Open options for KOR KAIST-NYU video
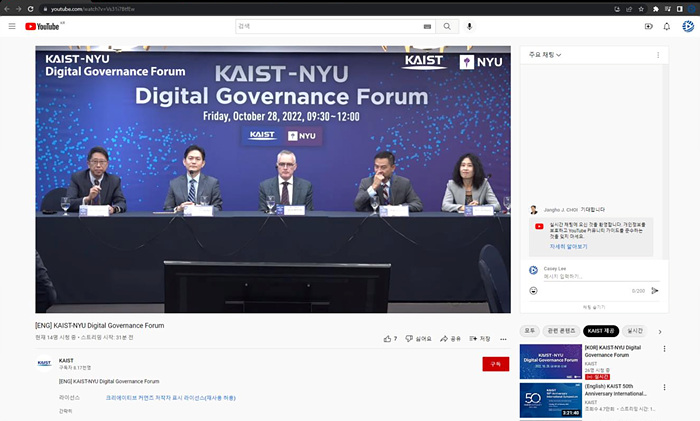 [664, 349]
